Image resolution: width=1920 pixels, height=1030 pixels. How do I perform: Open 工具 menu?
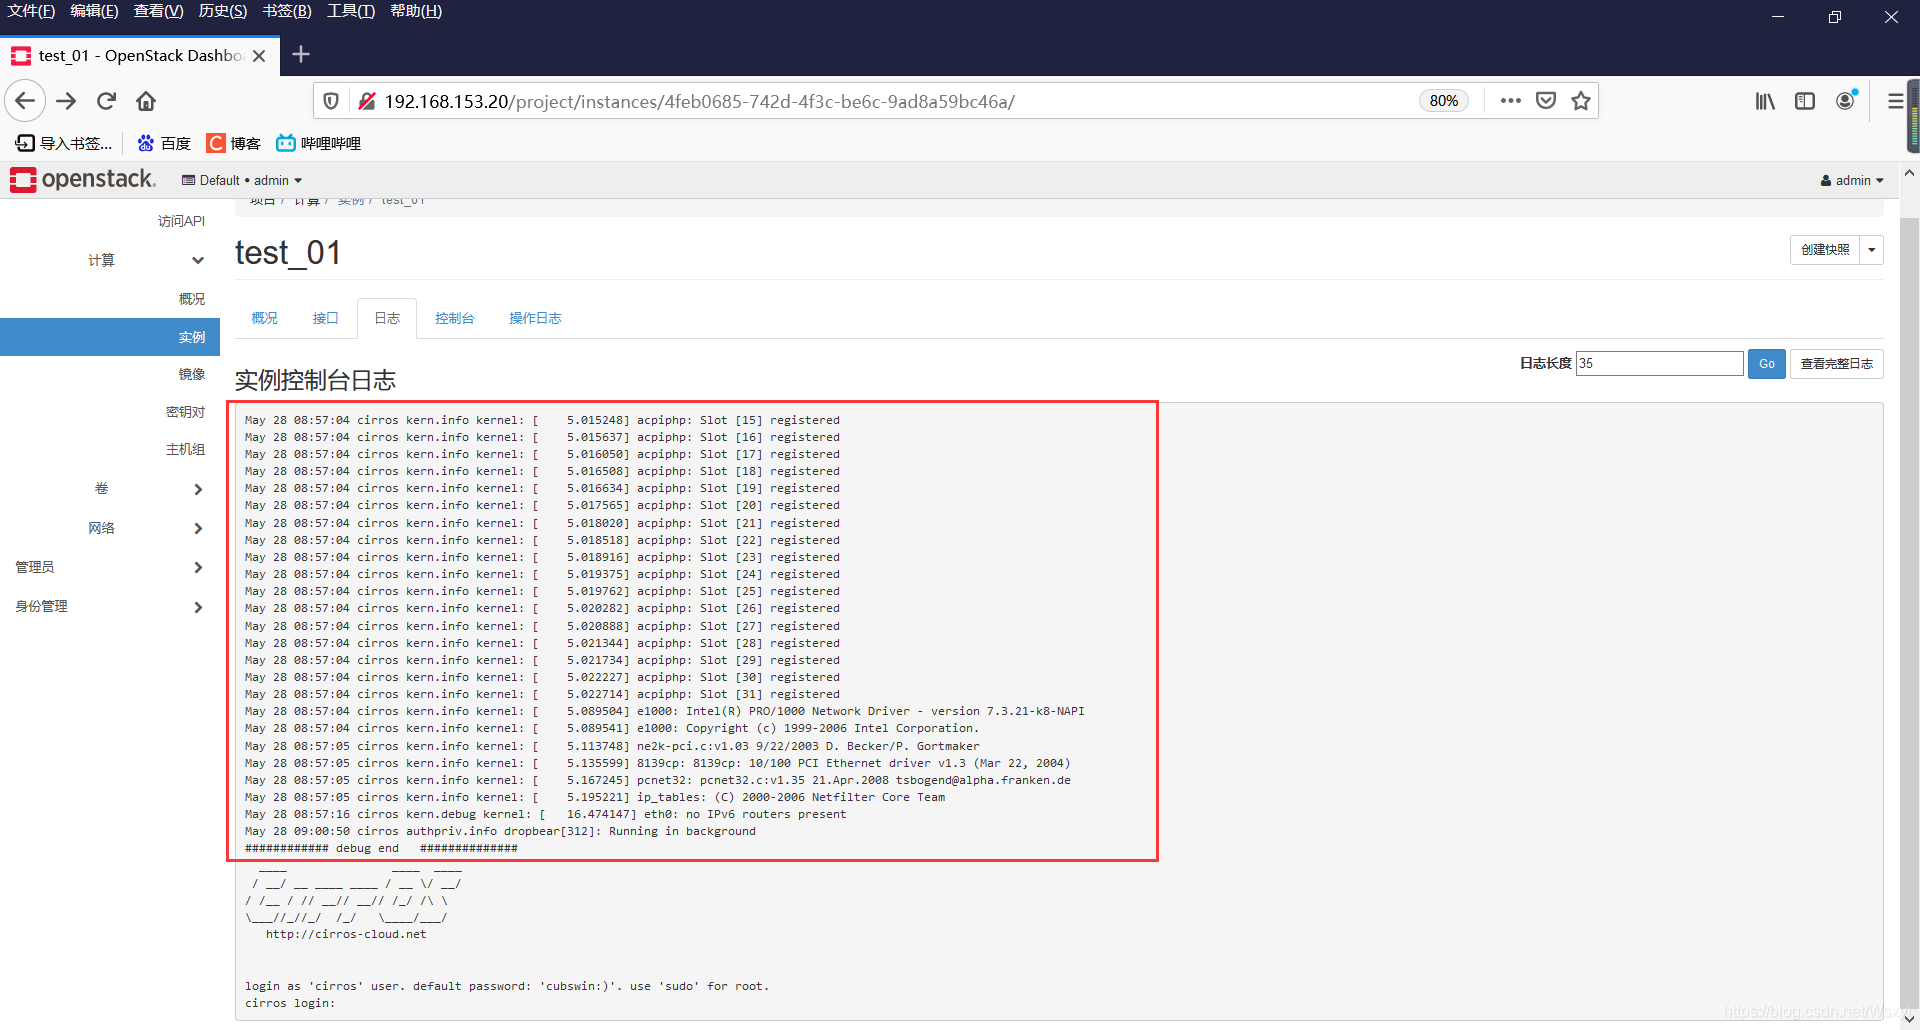[351, 11]
